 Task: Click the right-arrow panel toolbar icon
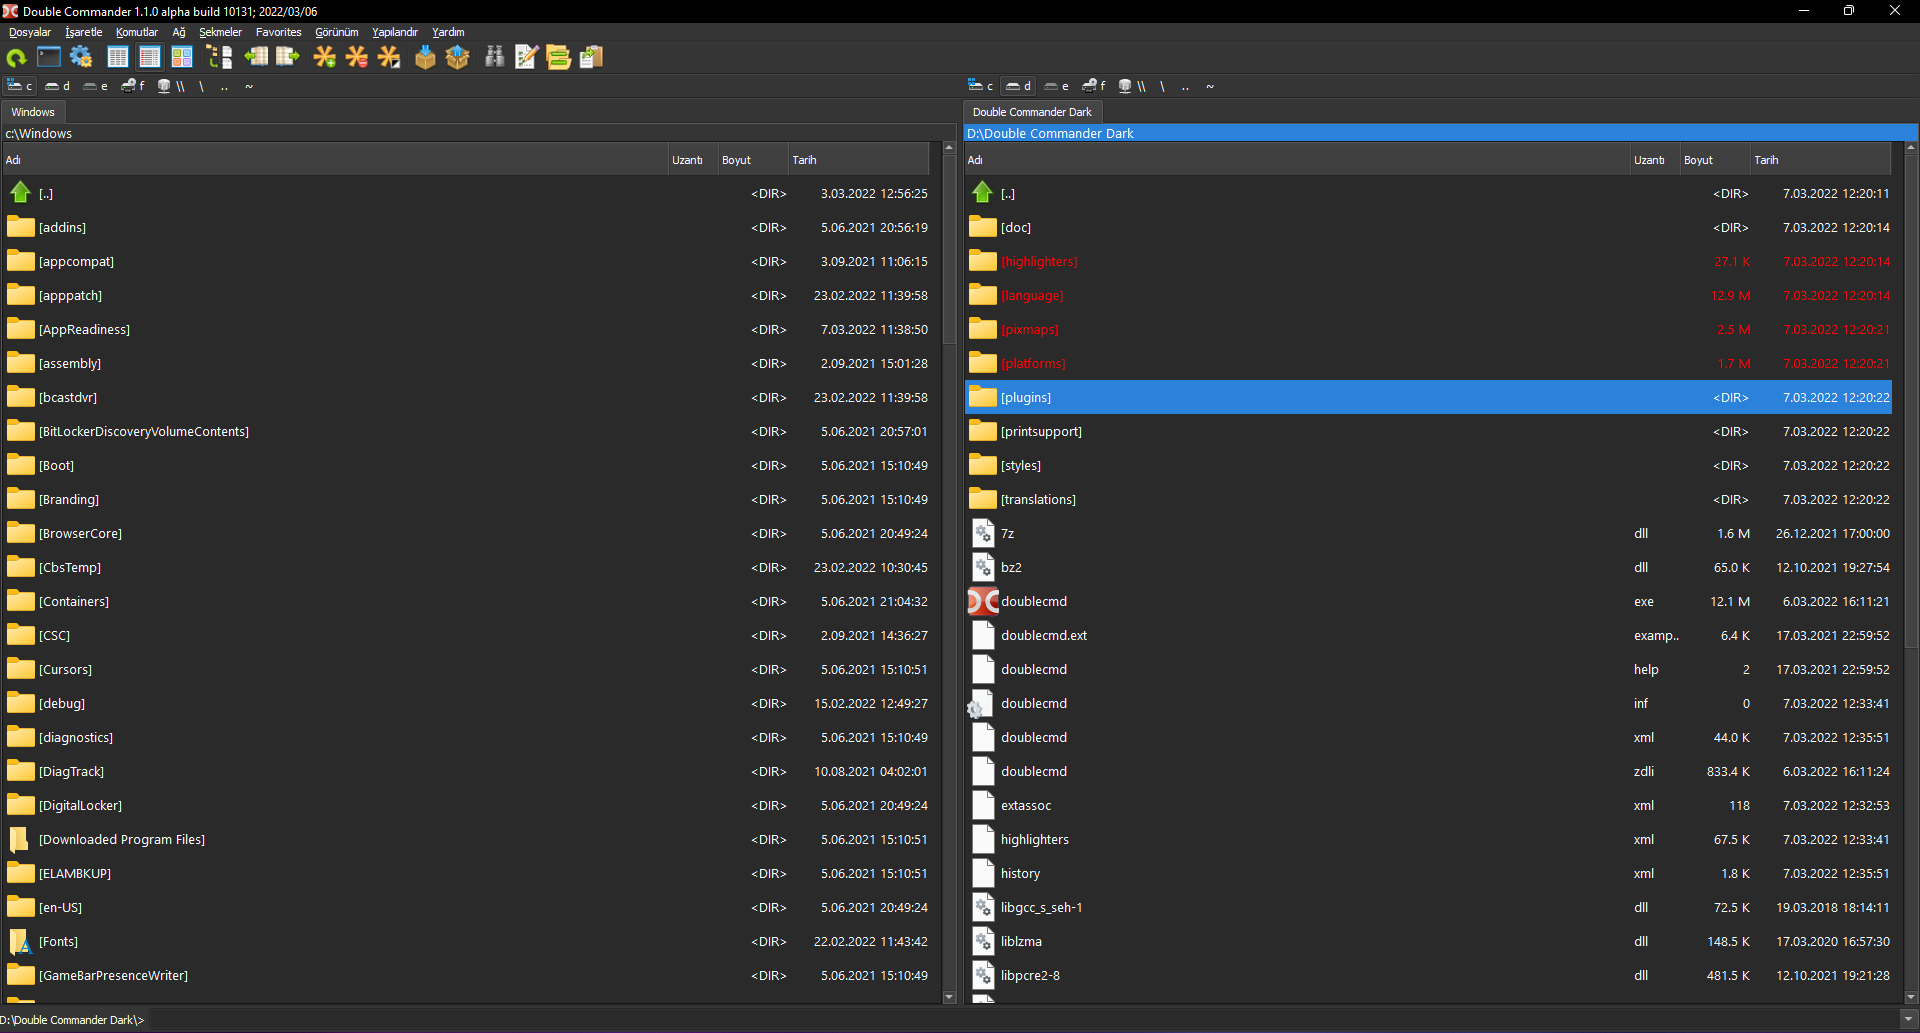pyautogui.click(x=288, y=57)
